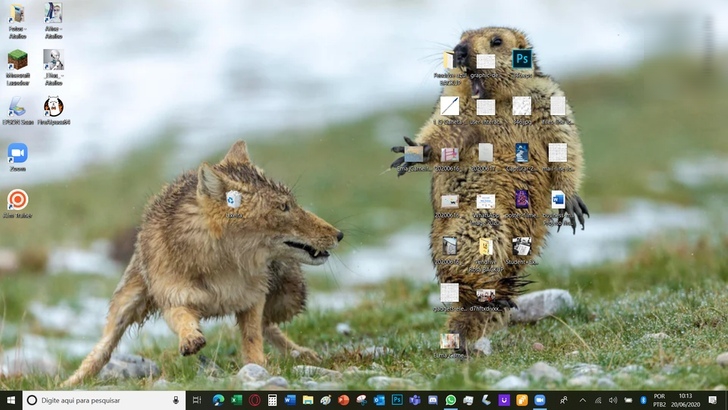The height and width of the screenshot is (410, 728).
Task: Open the Photoshop file on the desktop
Action: (522, 59)
